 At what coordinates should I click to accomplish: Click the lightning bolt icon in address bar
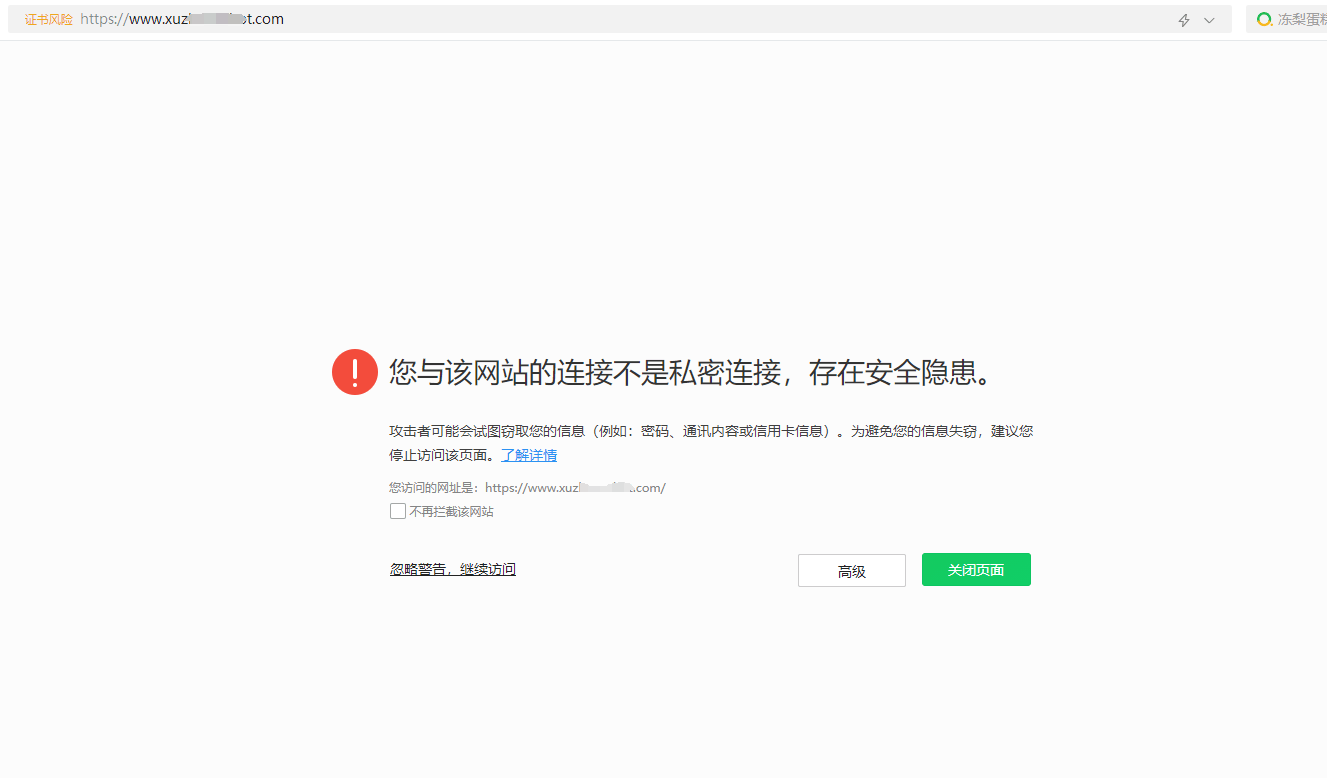coord(1184,20)
